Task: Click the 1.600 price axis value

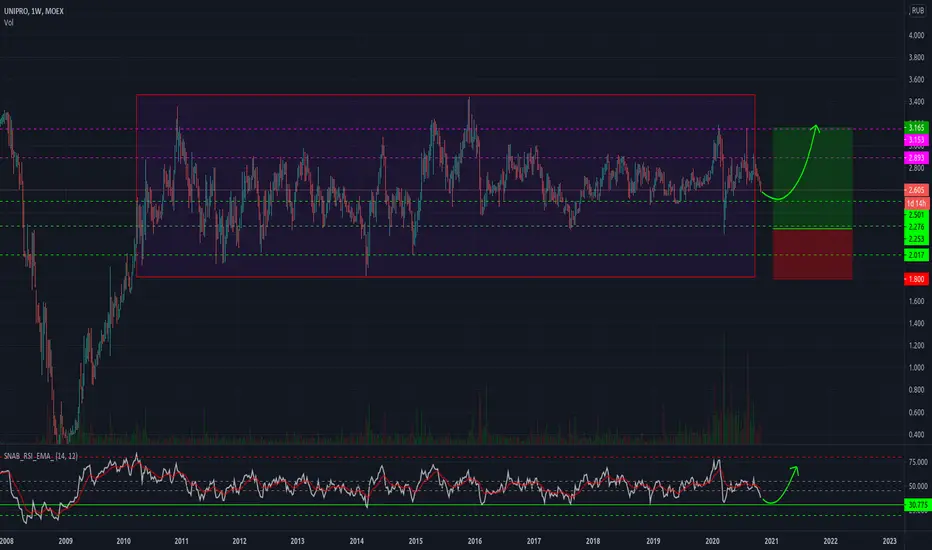Action: click(x=916, y=301)
